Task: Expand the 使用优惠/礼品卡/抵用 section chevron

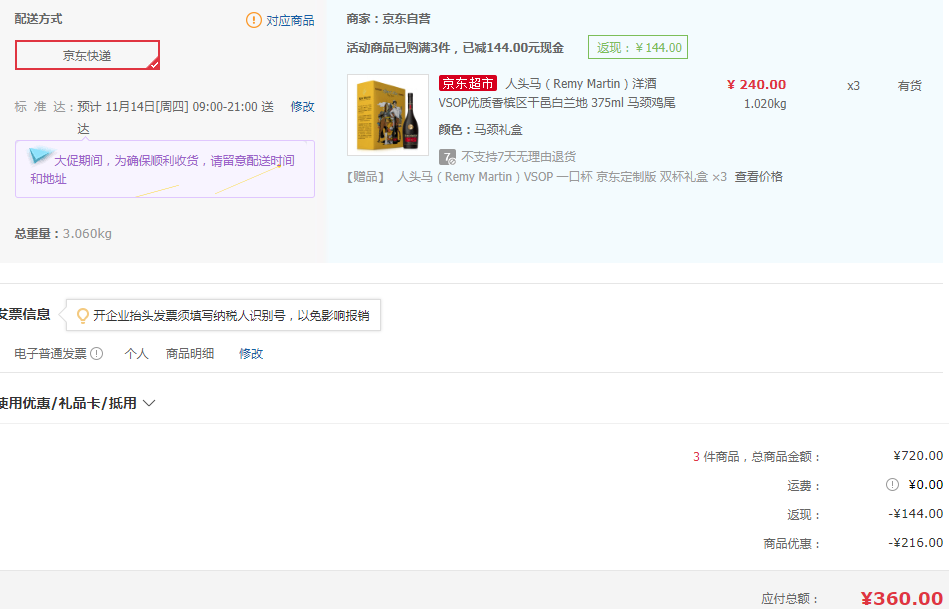Action: [149, 403]
